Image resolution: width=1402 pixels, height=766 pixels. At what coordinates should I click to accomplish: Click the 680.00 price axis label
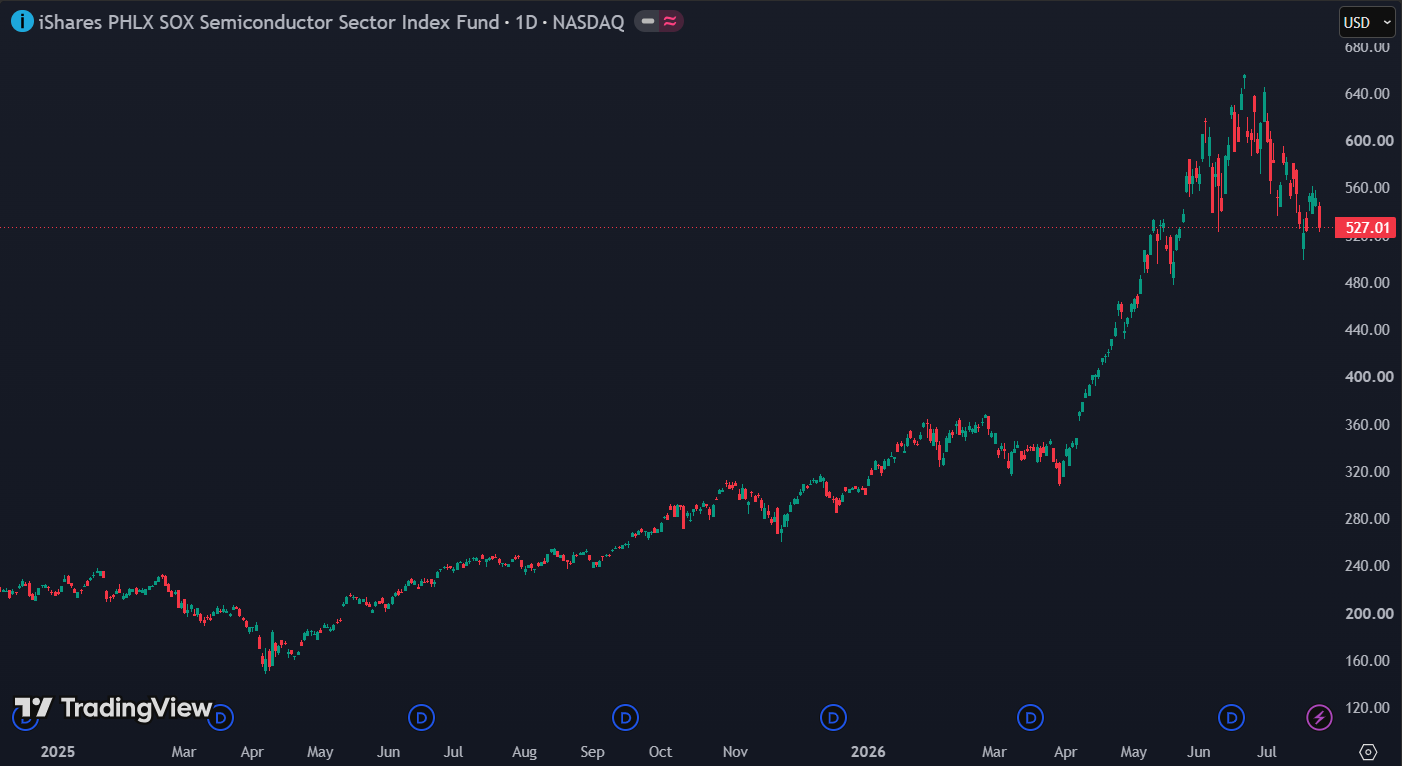pos(1368,47)
